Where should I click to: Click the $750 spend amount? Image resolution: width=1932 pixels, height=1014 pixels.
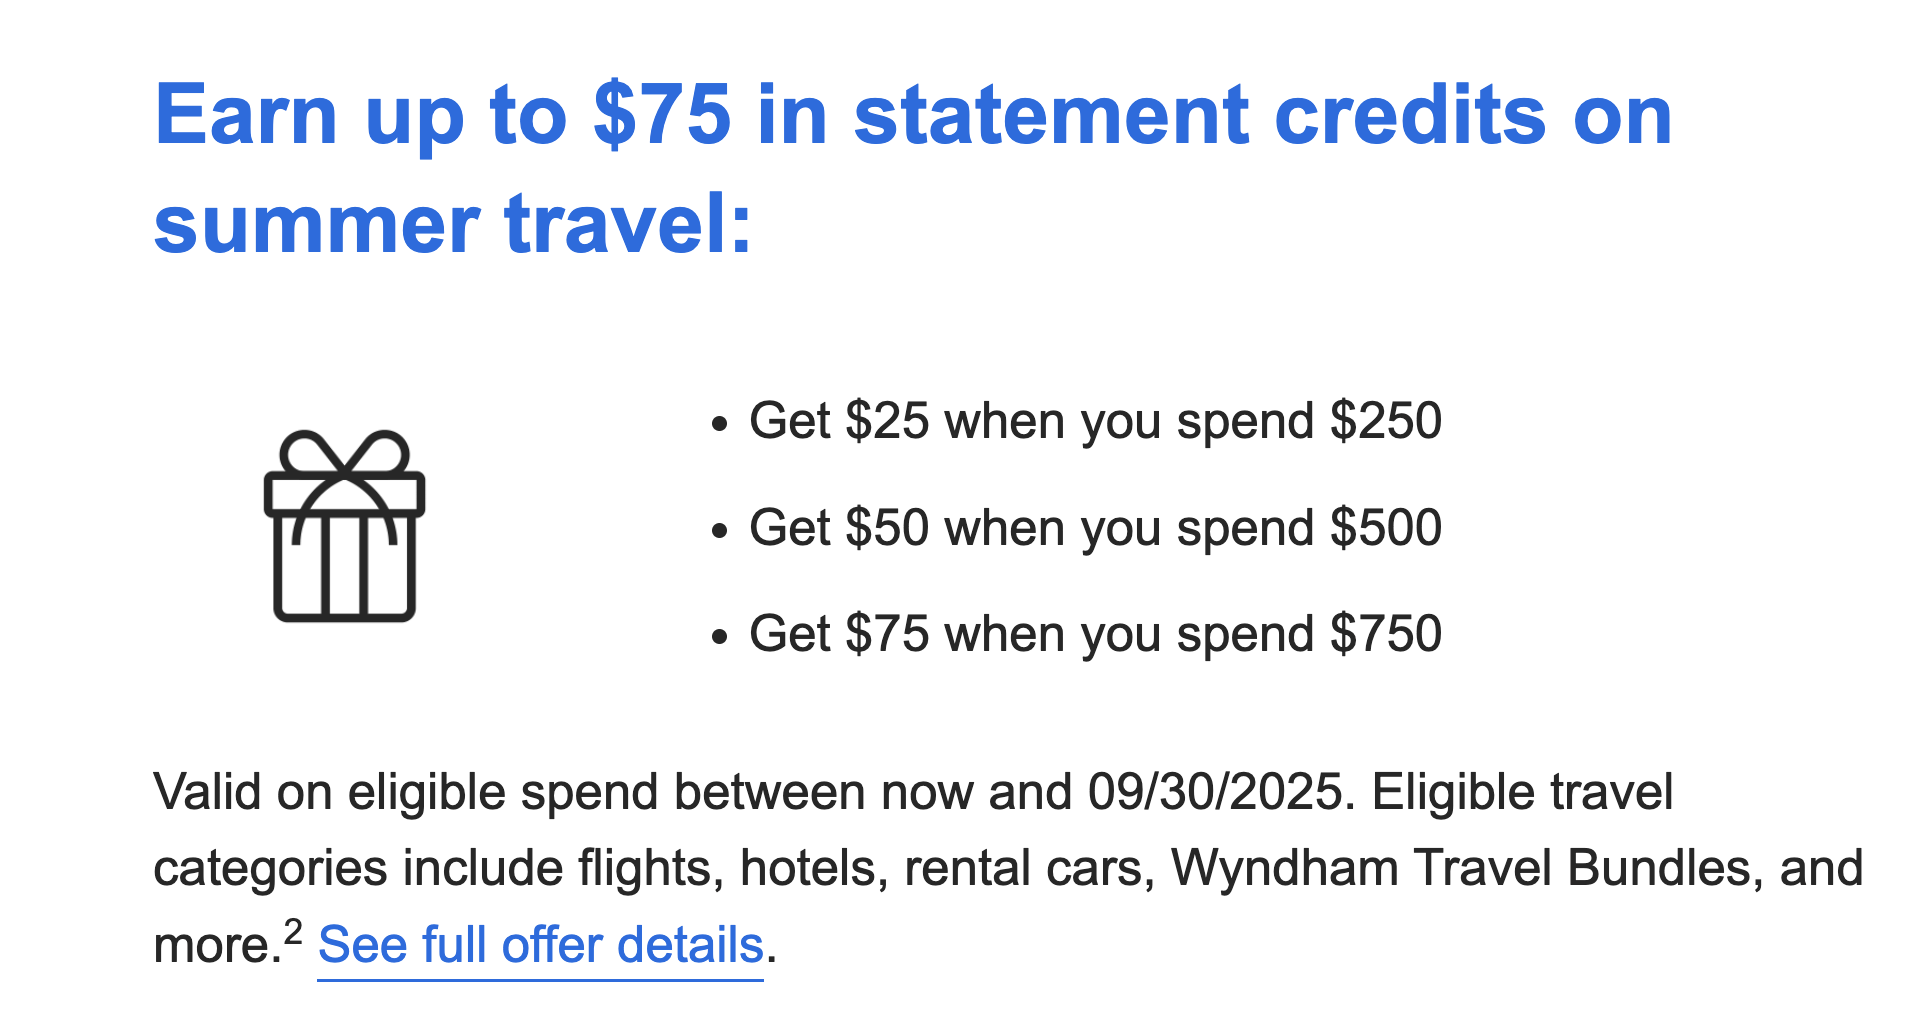[1386, 634]
